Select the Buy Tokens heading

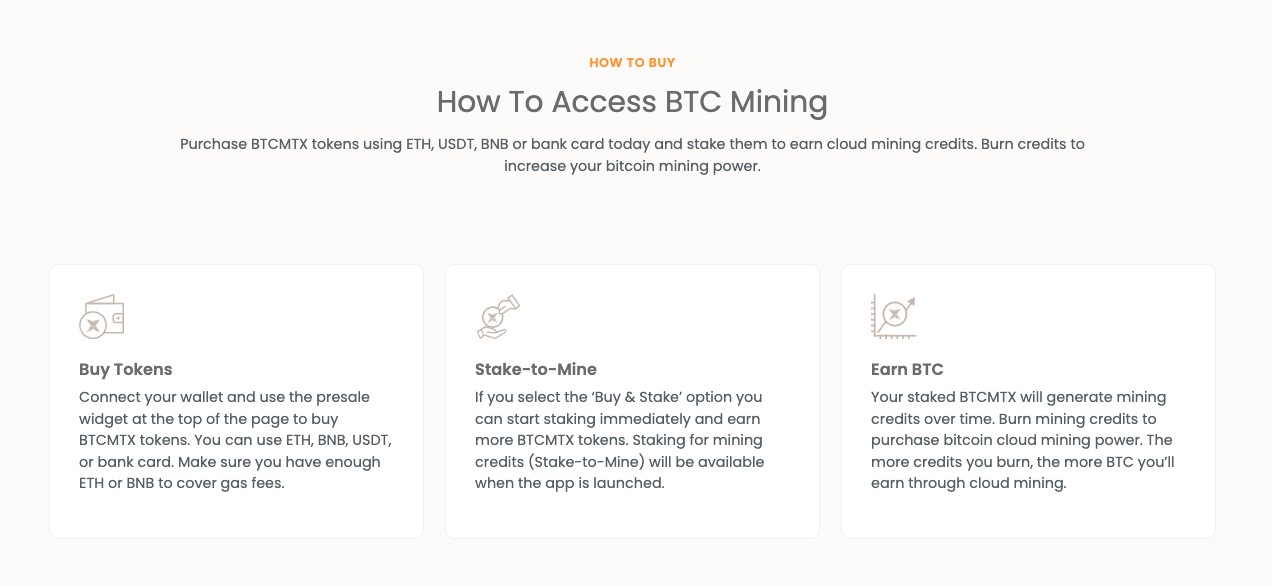tap(126, 369)
